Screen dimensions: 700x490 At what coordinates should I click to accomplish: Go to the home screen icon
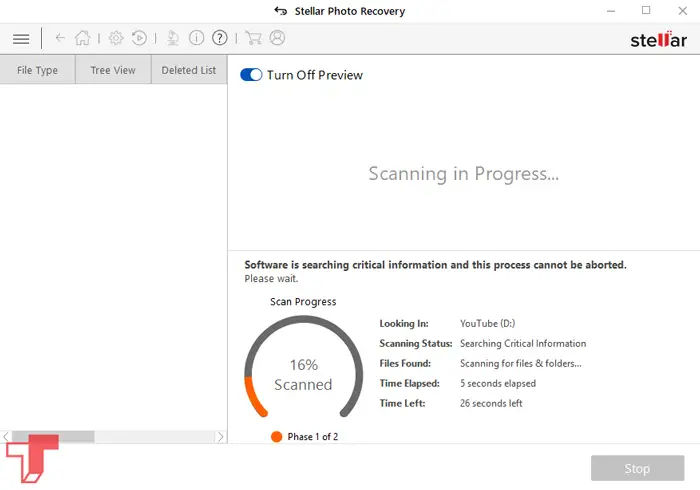(x=83, y=38)
